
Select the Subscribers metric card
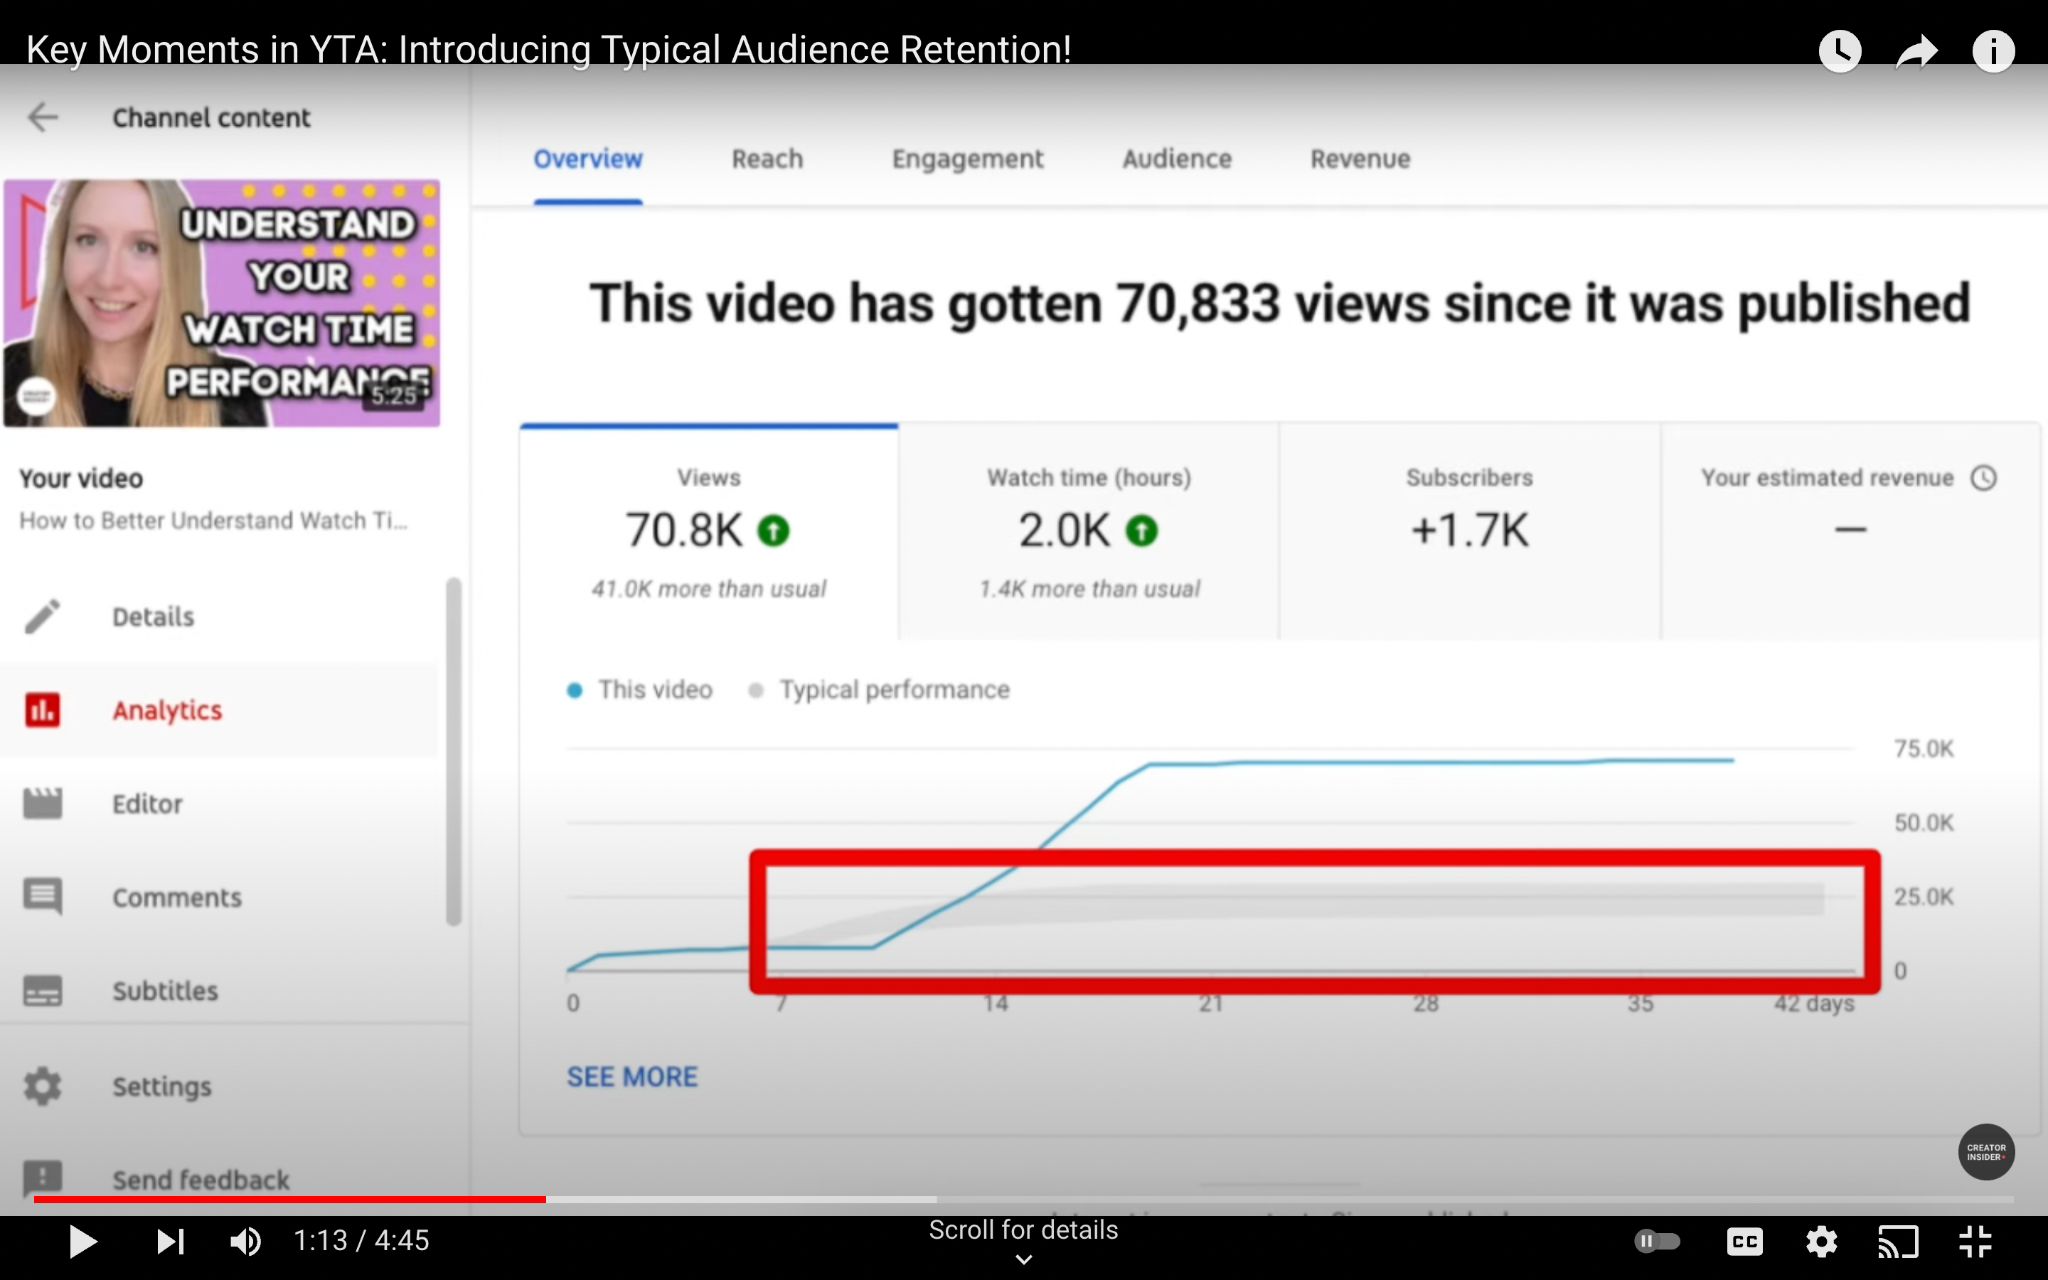pos(1470,533)
